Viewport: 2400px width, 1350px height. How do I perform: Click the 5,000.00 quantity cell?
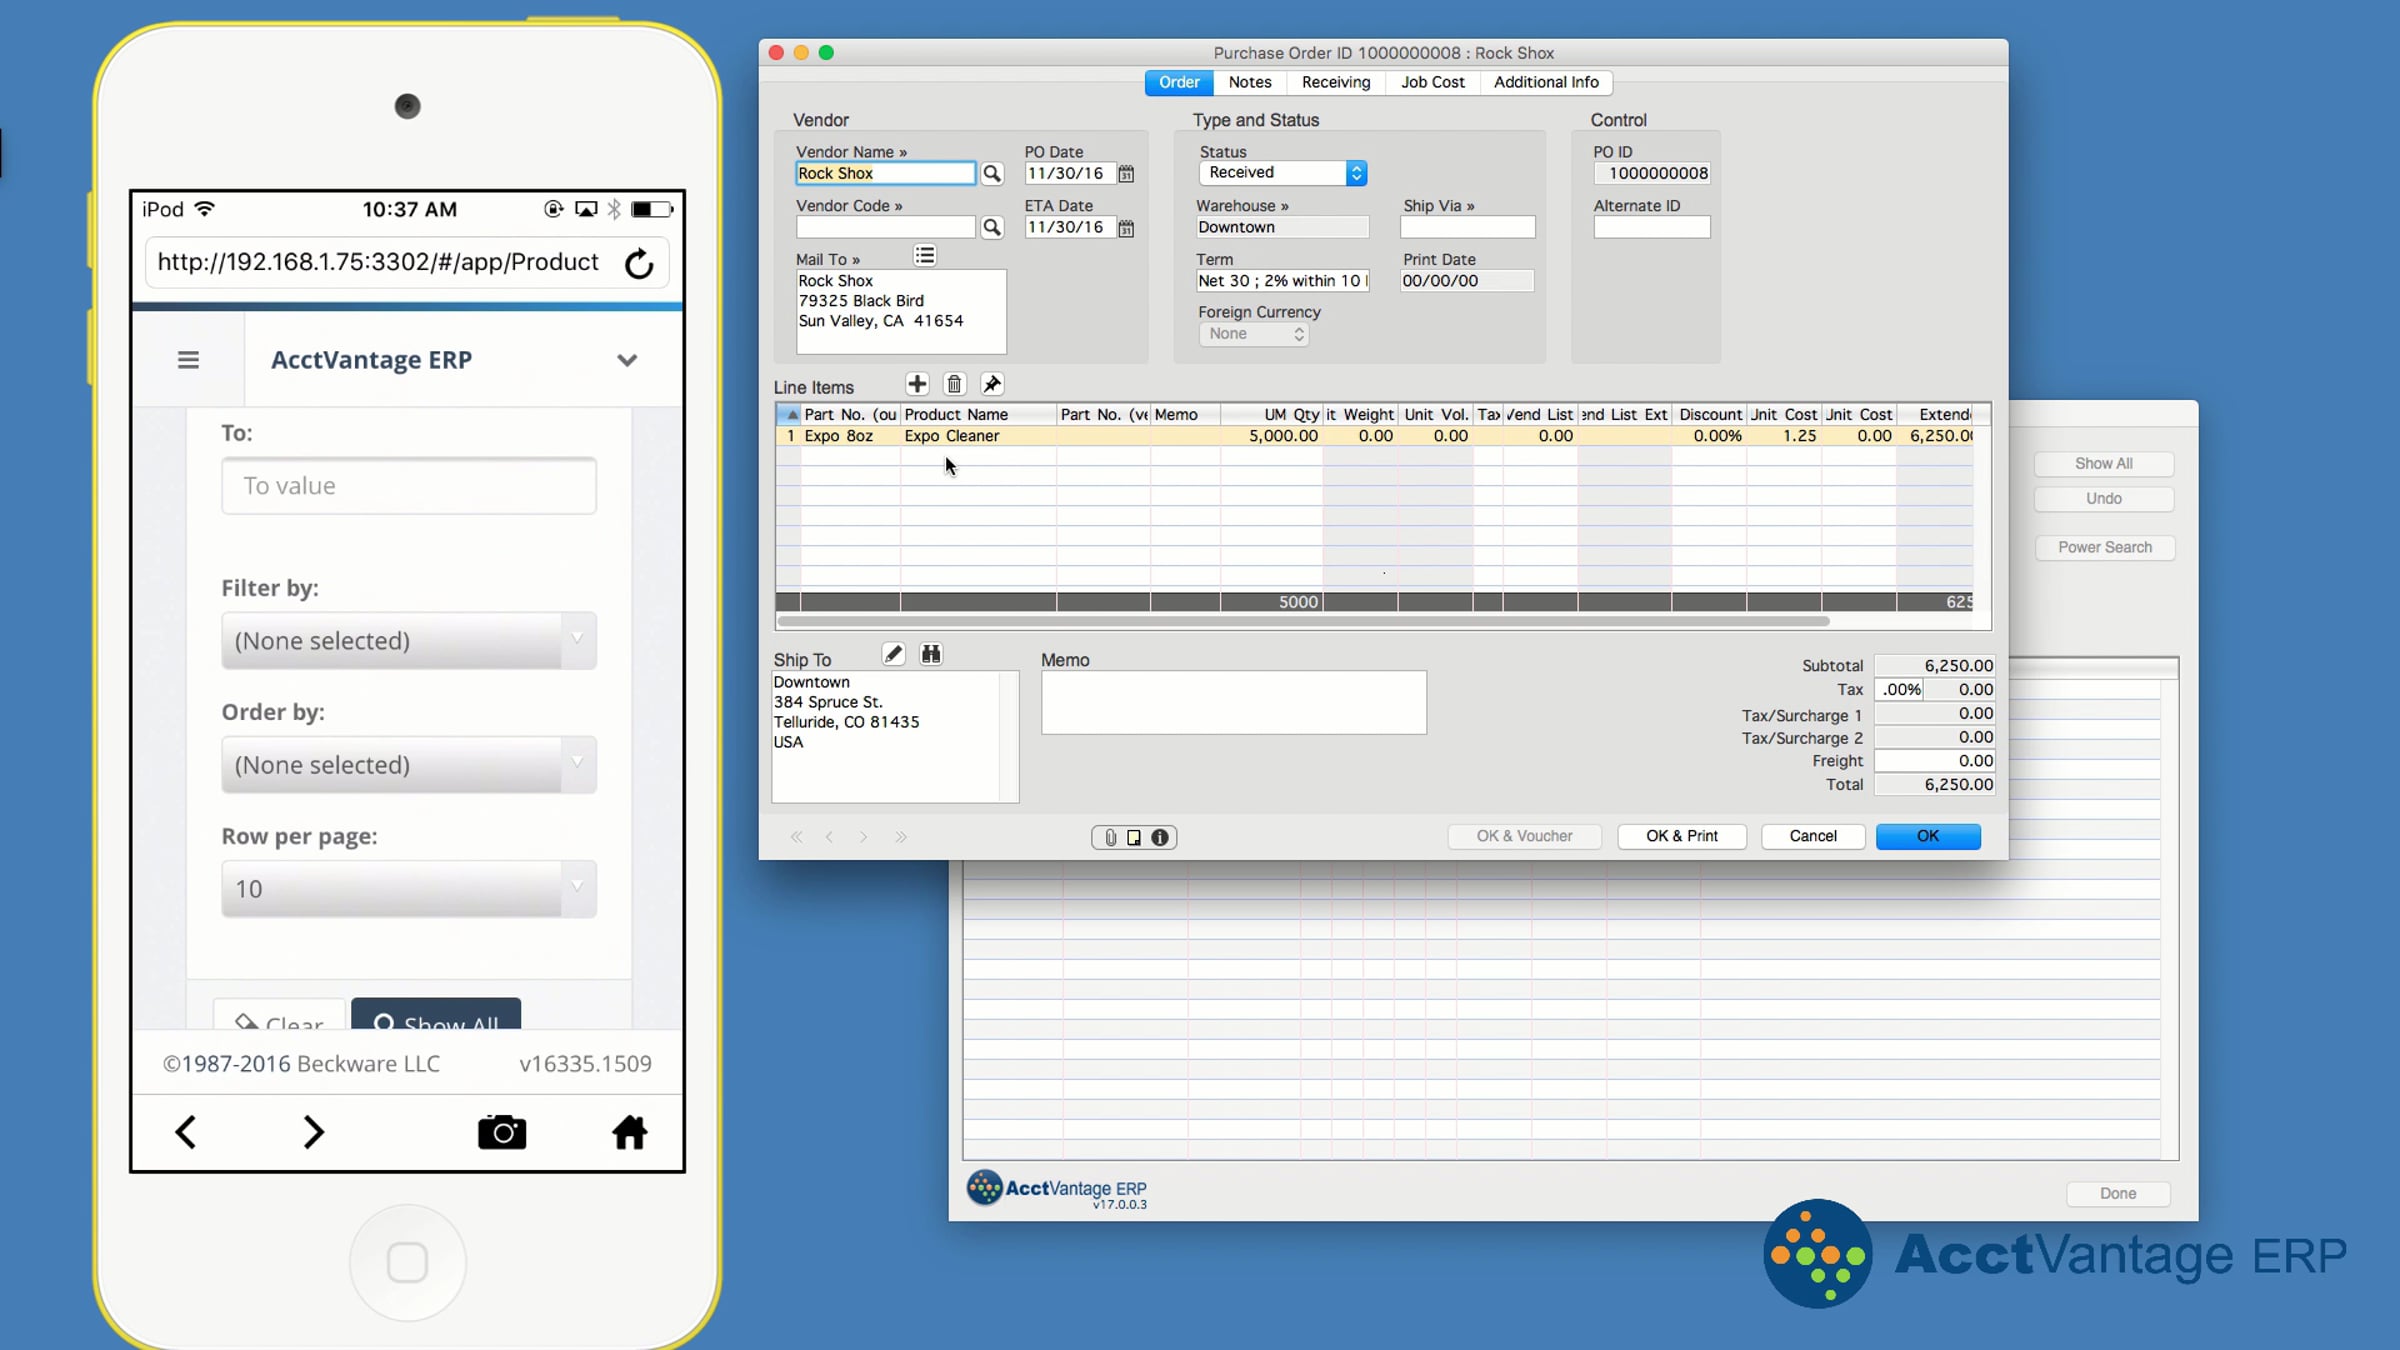tap(1271, 437)
